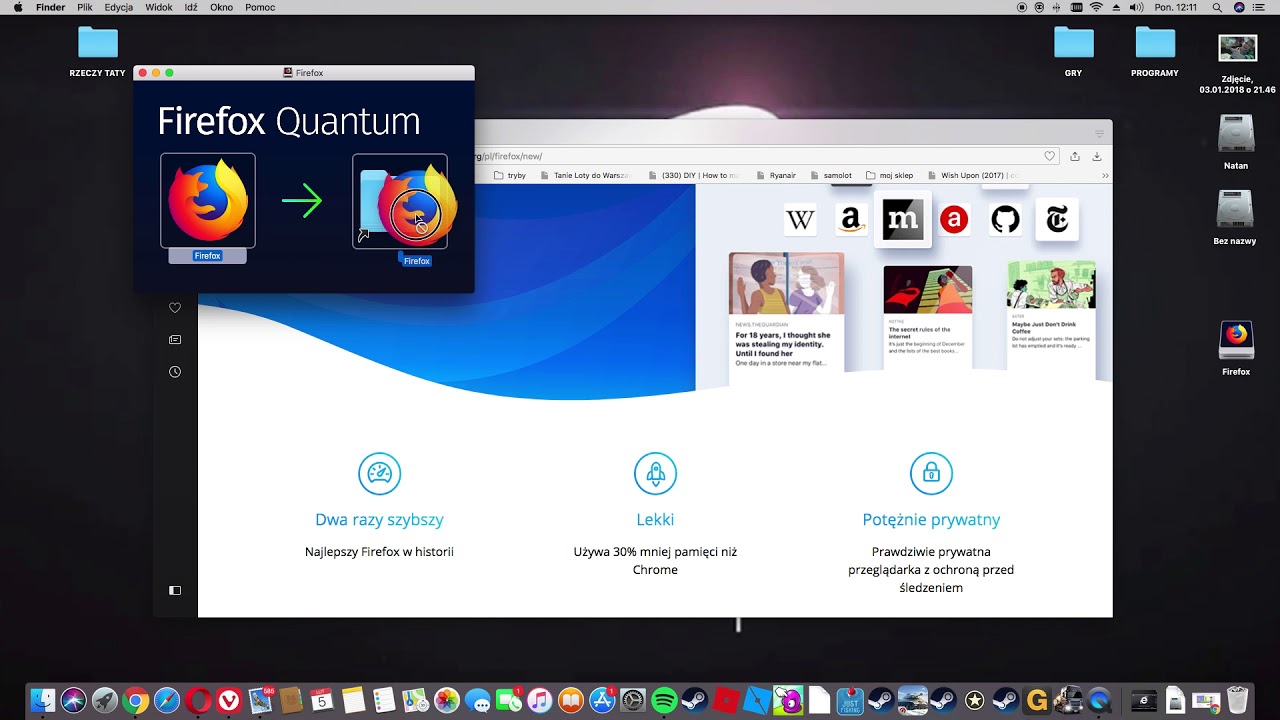The image size is (1280, 720).
Task: Open the Pomoc menu
Action: 260,7
